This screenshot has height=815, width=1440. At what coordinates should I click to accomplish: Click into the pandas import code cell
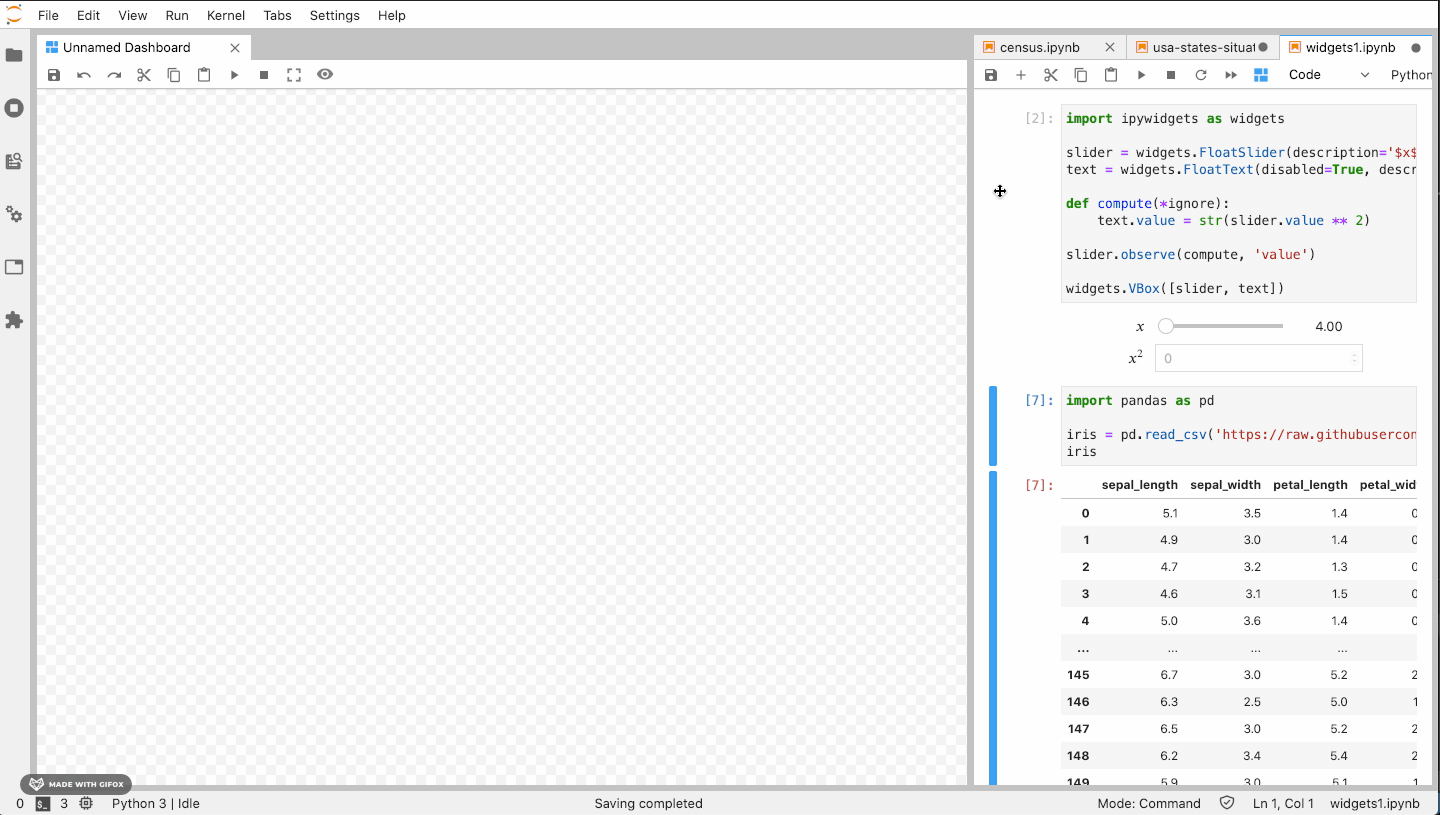point(1239,426)
